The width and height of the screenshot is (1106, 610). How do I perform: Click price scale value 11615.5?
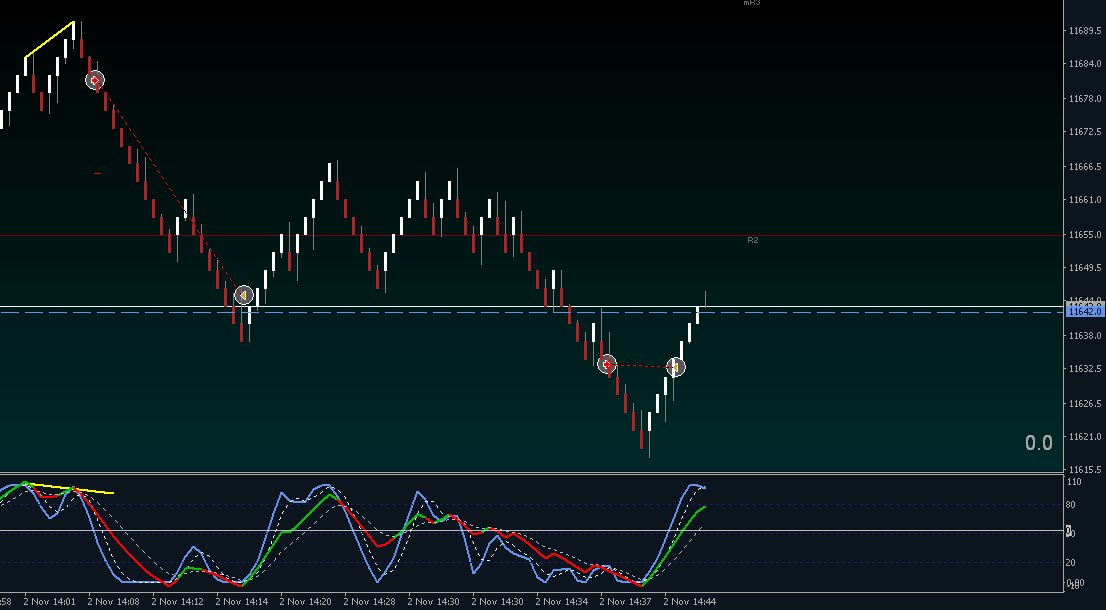(1086, 469)
